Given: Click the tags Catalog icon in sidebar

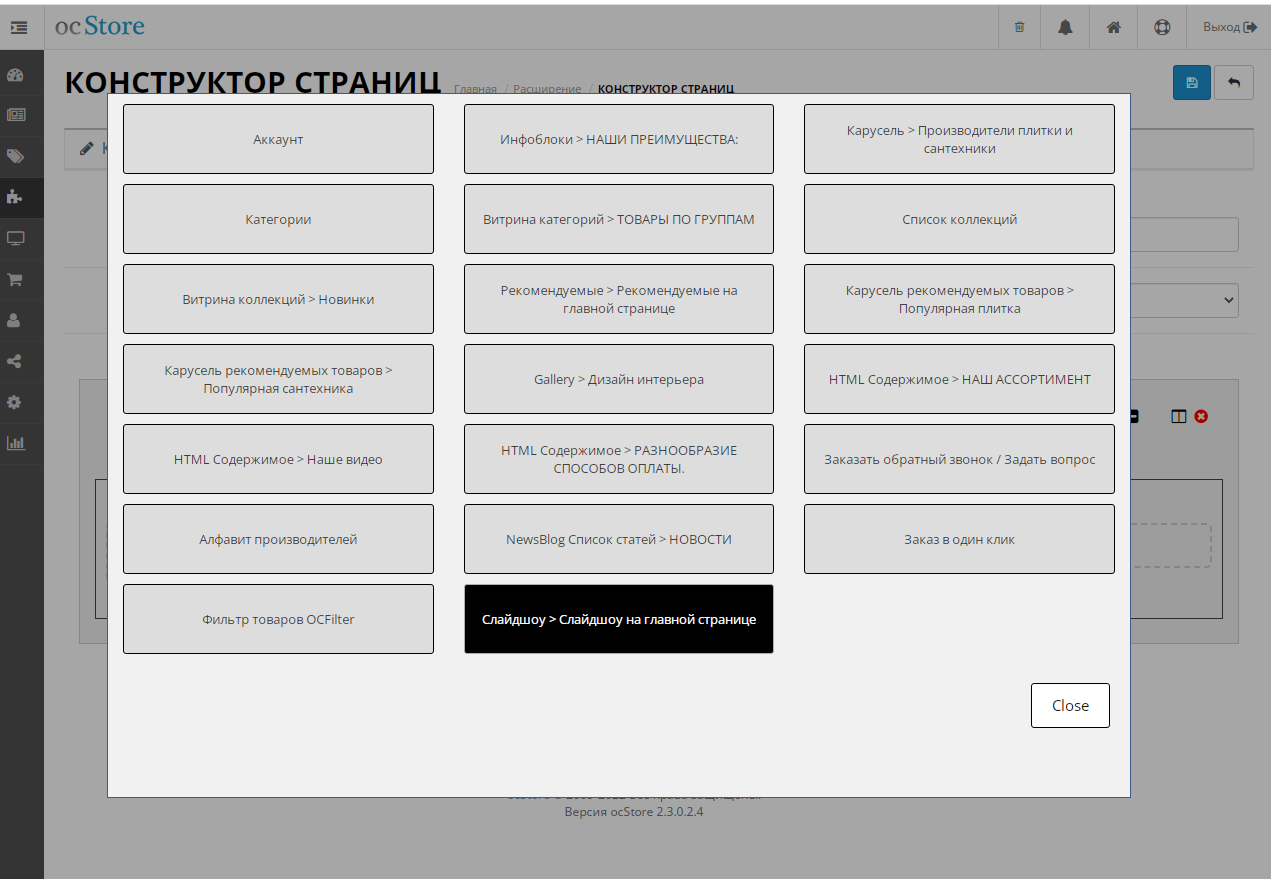Looking at the screenshot, I should coord(15,156).
